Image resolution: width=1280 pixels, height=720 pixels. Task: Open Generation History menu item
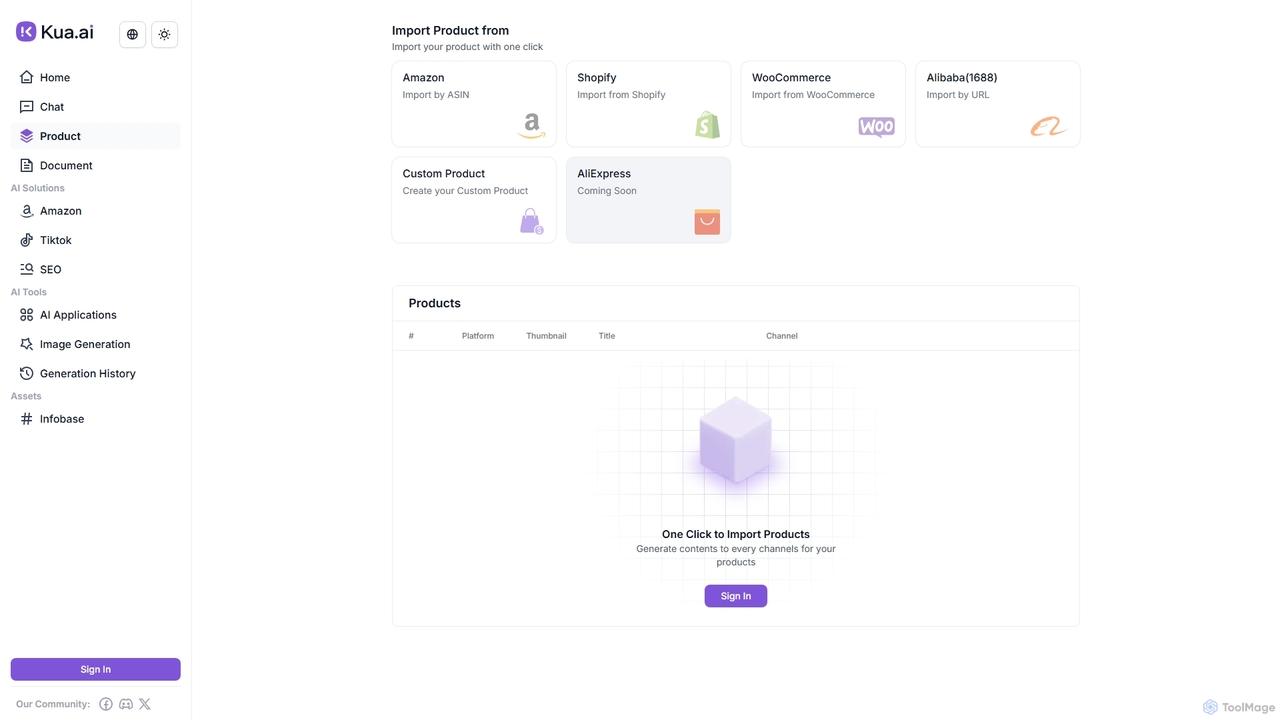95,373
